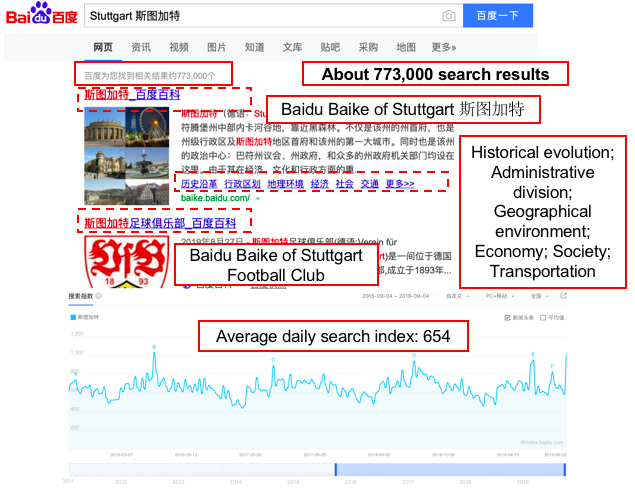
Task: Click the Stuttgart photo collage thumbnail
Action: [126, 156]
